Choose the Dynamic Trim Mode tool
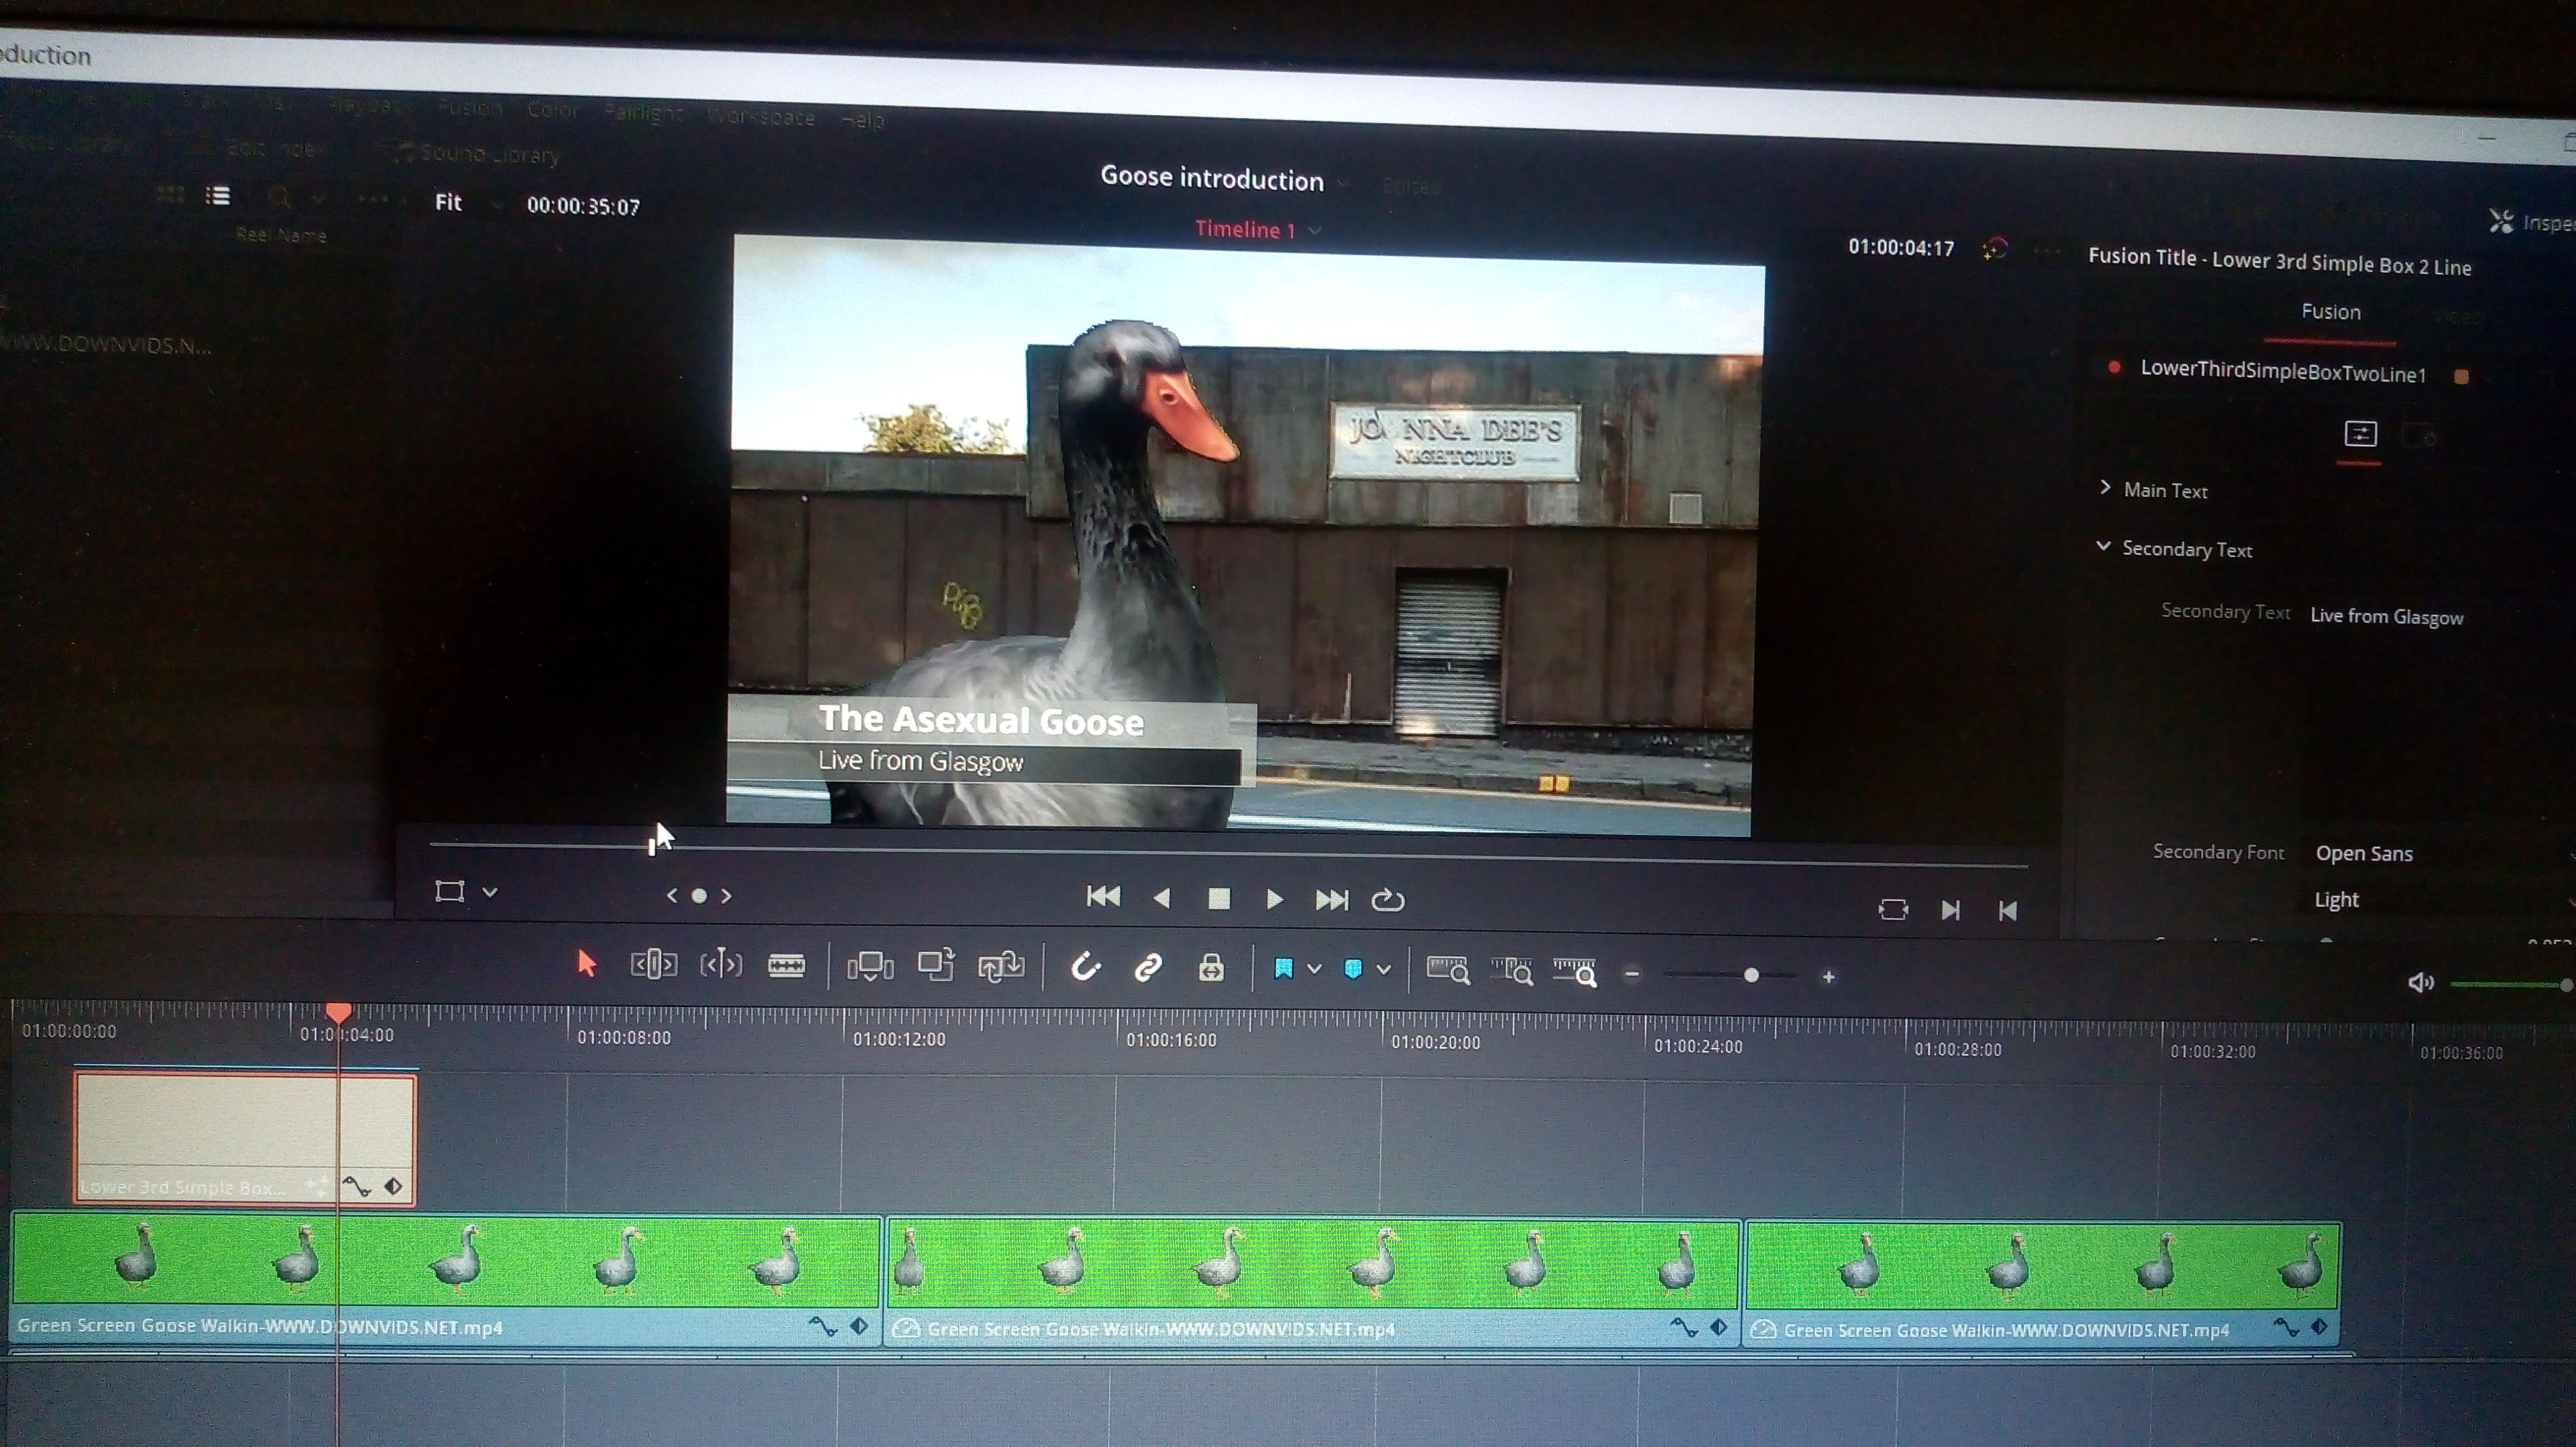The image size is (2576, 1447). 721,965
